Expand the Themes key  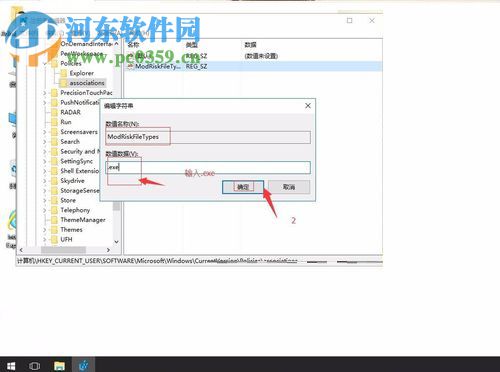(x=45, y=230)
